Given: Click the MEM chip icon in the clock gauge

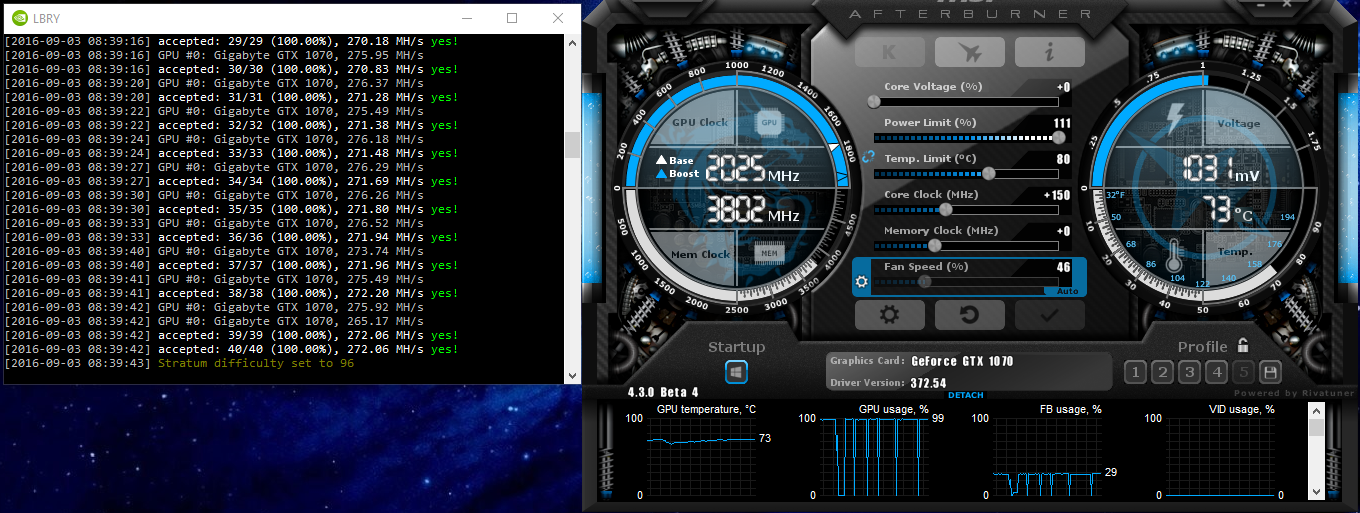Looking at the screenshot, I should coord(769,253).
